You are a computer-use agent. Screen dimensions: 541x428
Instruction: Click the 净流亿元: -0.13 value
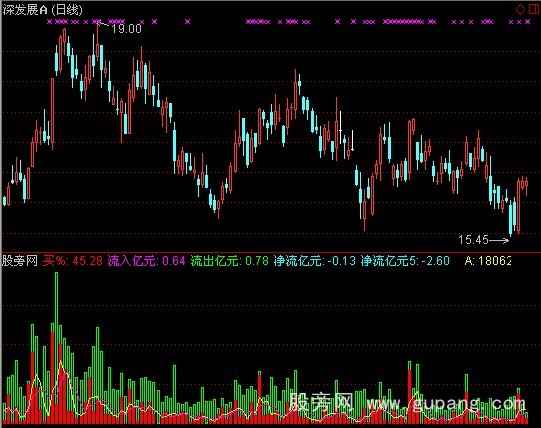tap(314, 261)
